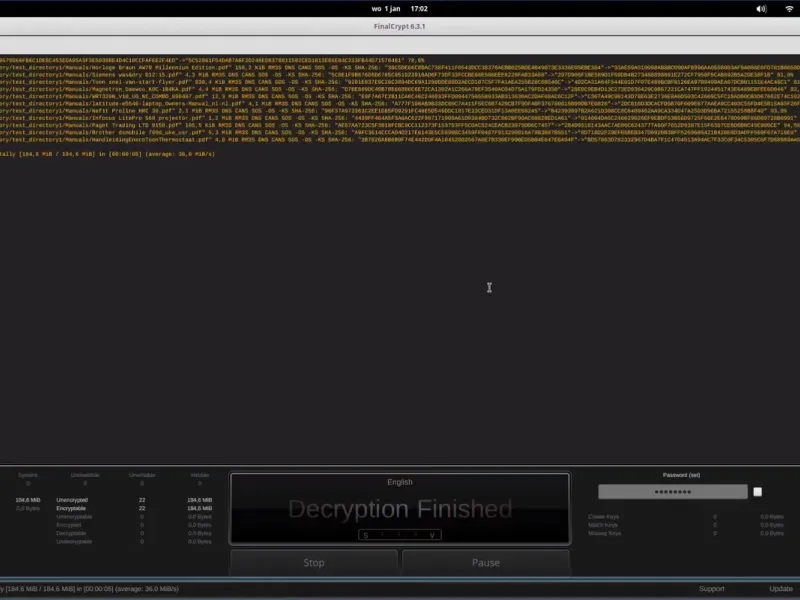
Task: Click the password input field
Action: click(672, 492)
